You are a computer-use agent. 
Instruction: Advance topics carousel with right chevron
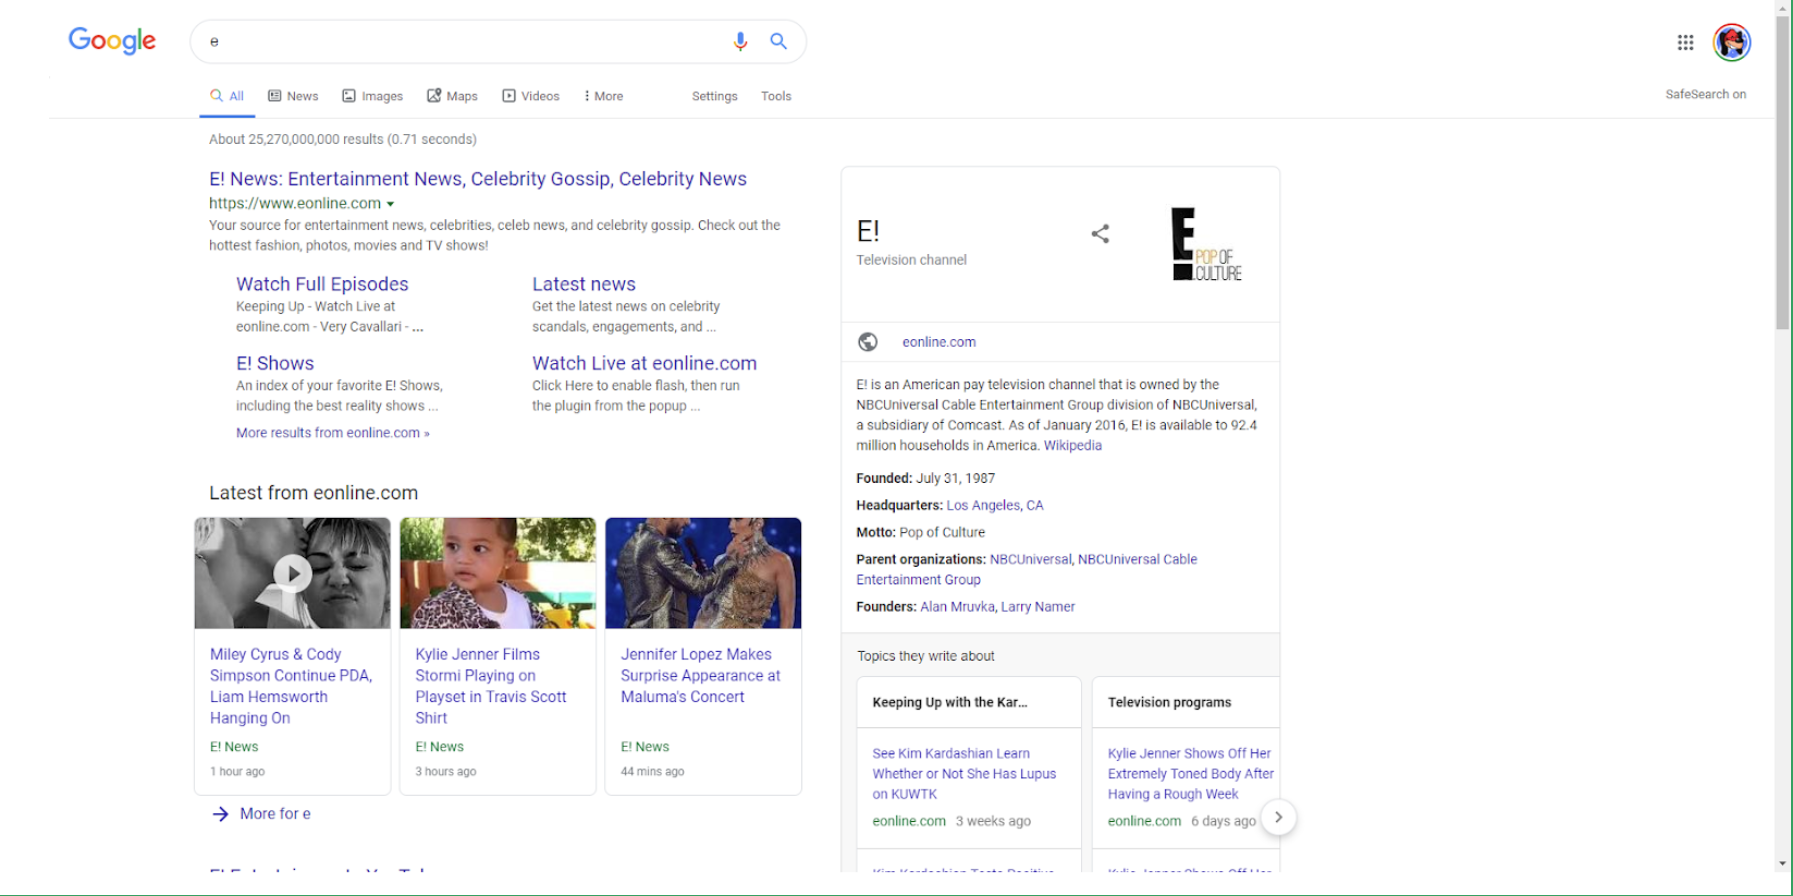1278,817
